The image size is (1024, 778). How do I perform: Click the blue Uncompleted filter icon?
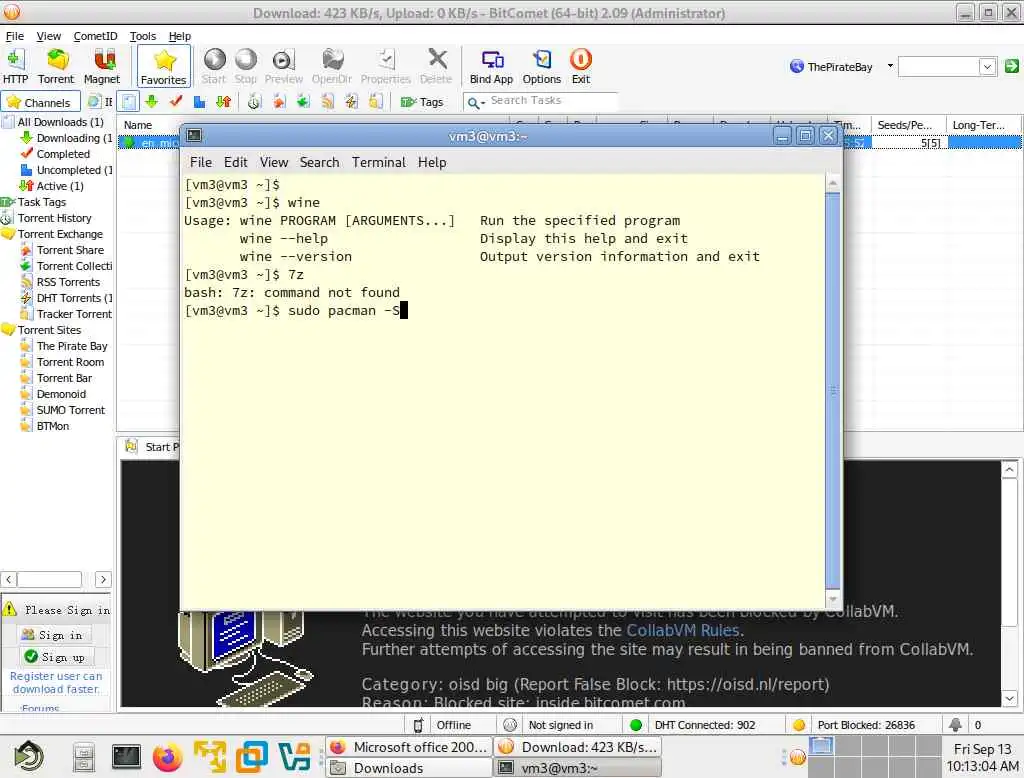tap(200, 101)
